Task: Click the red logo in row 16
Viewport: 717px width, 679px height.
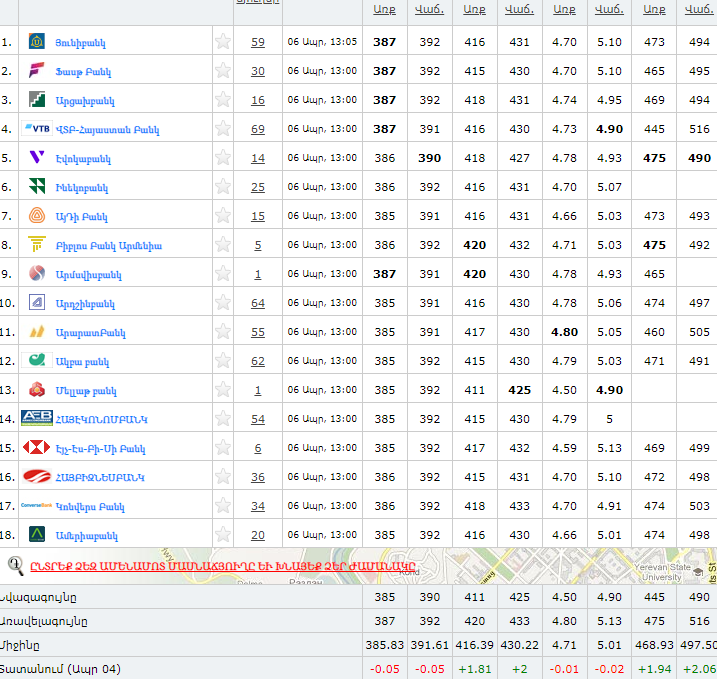Action: (x=37, y=476)
